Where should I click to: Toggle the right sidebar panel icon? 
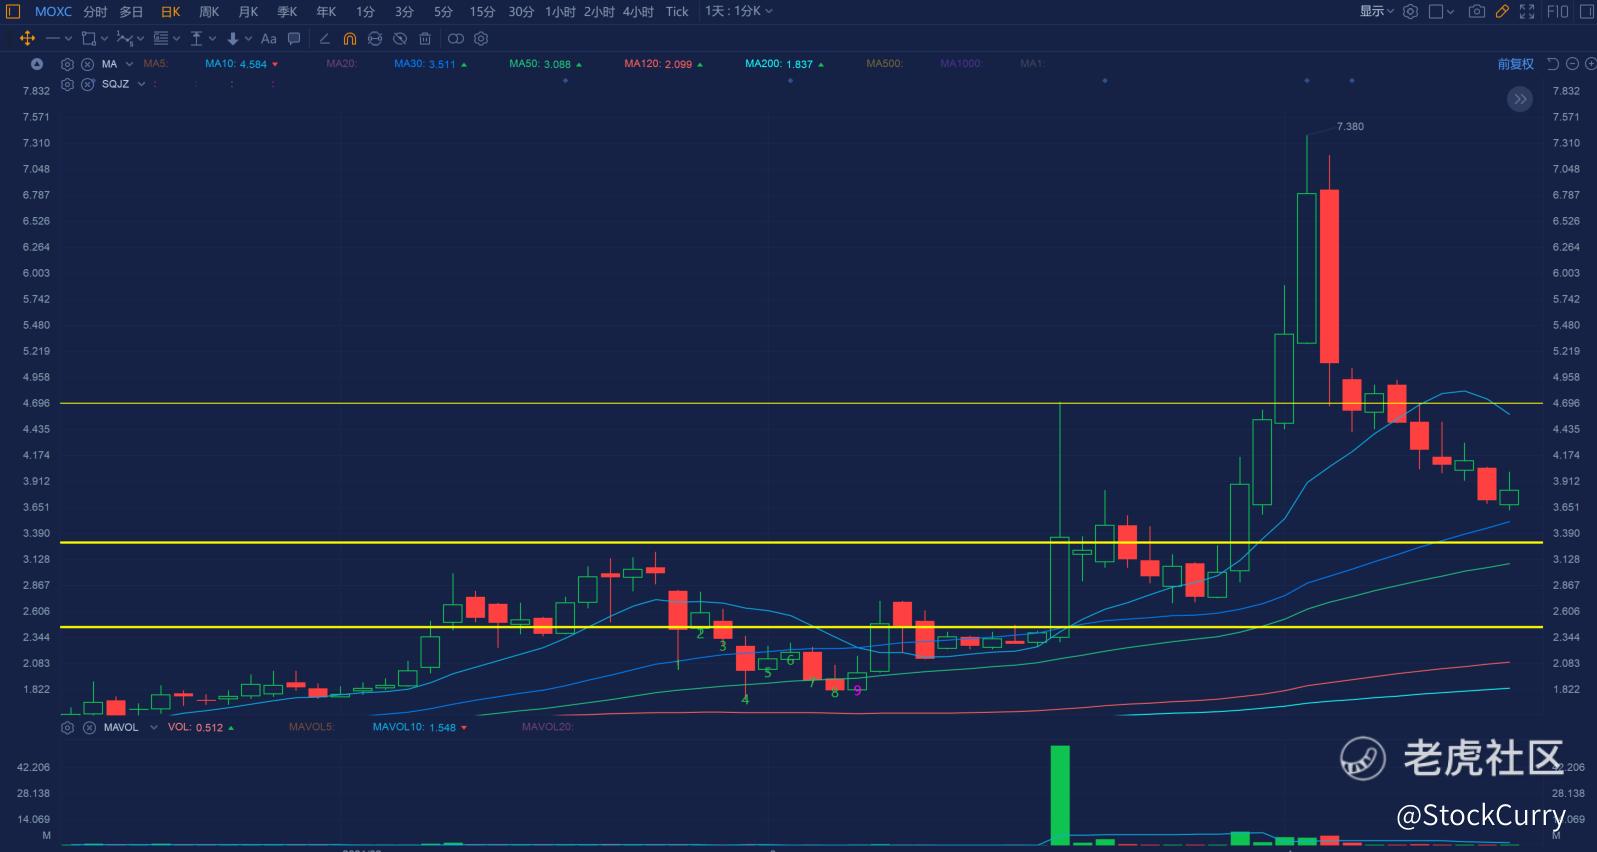click(x=1586, y=12)
